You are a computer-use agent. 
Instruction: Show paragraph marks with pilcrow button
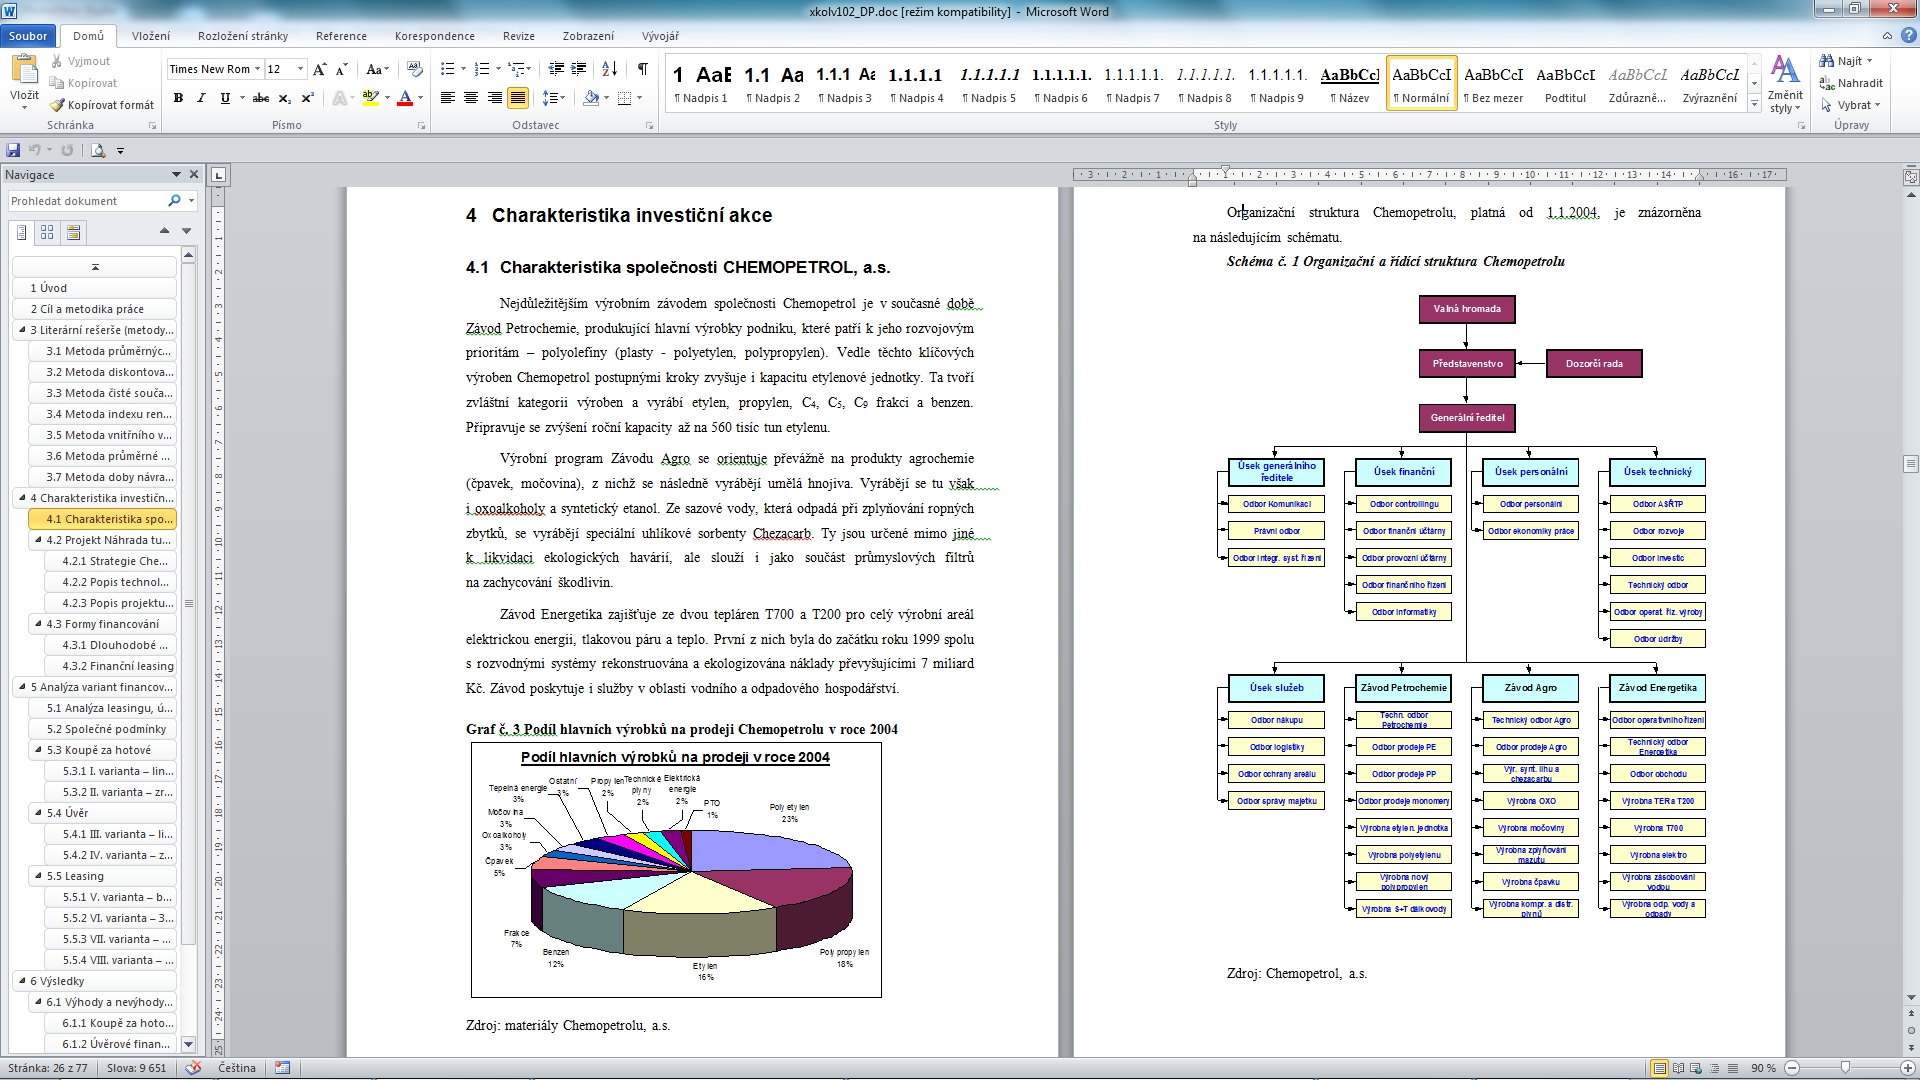coord(643,69)
